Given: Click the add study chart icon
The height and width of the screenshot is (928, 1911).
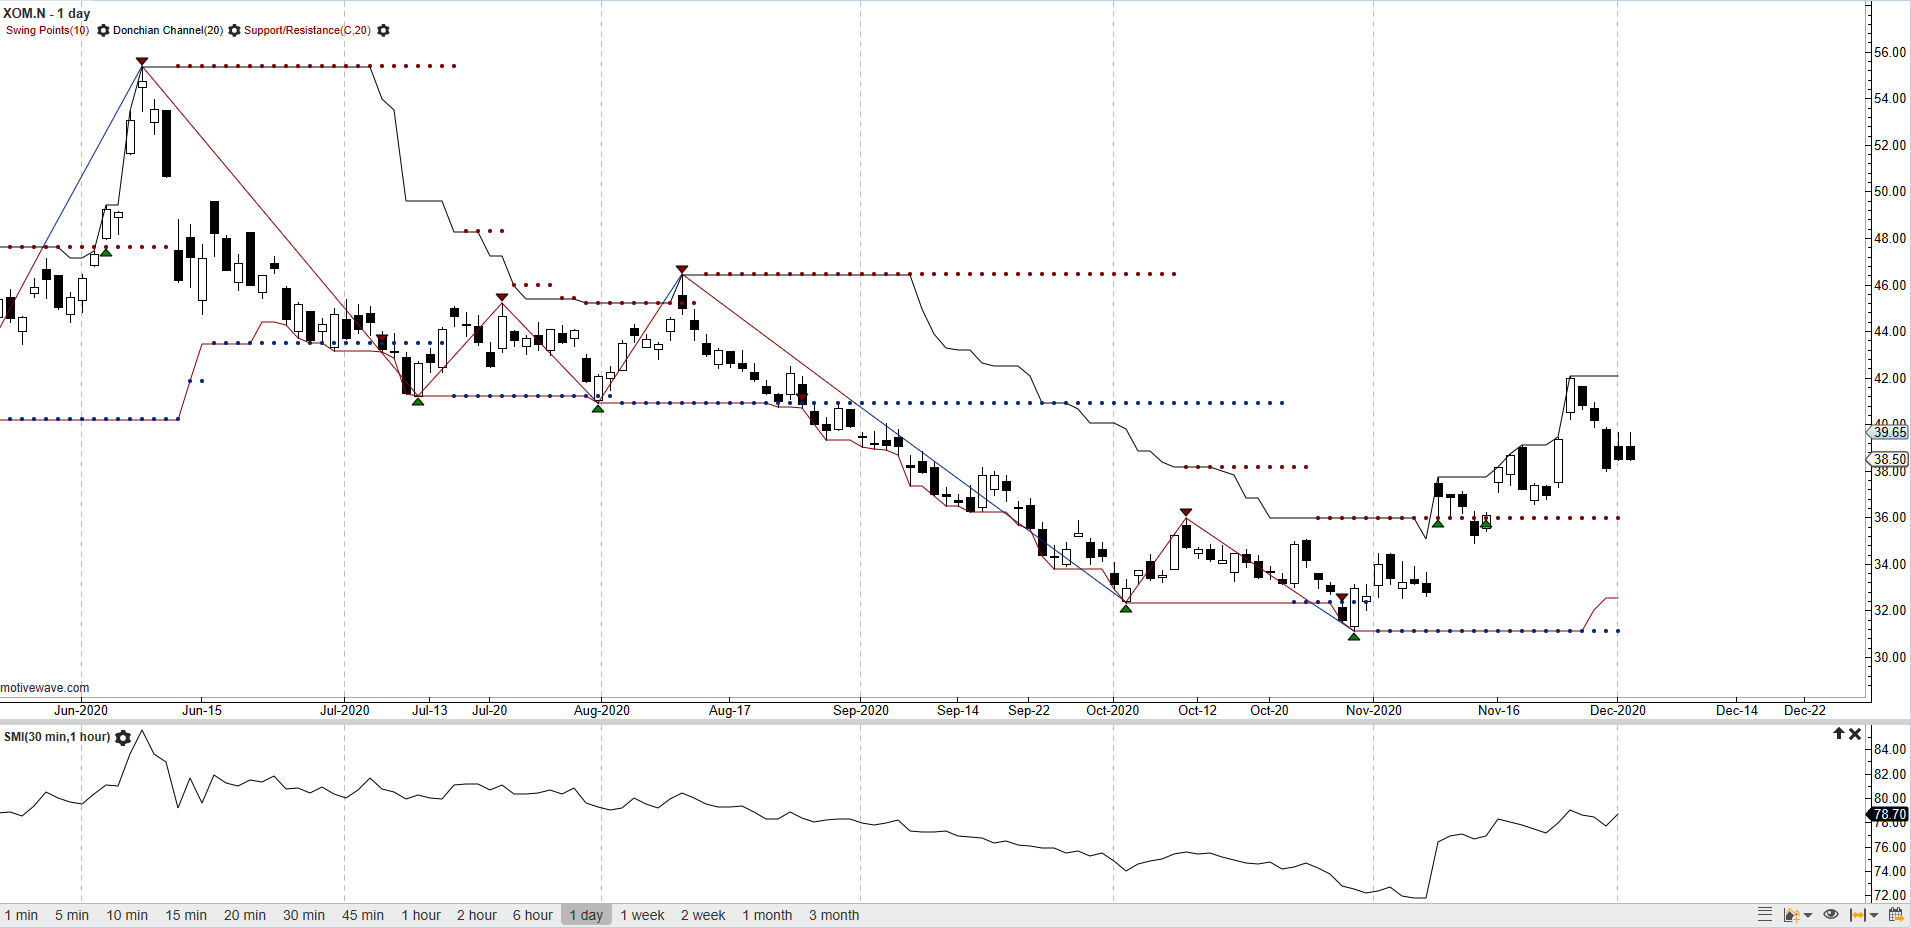Looking at the screenshot, I should 1791,915.
